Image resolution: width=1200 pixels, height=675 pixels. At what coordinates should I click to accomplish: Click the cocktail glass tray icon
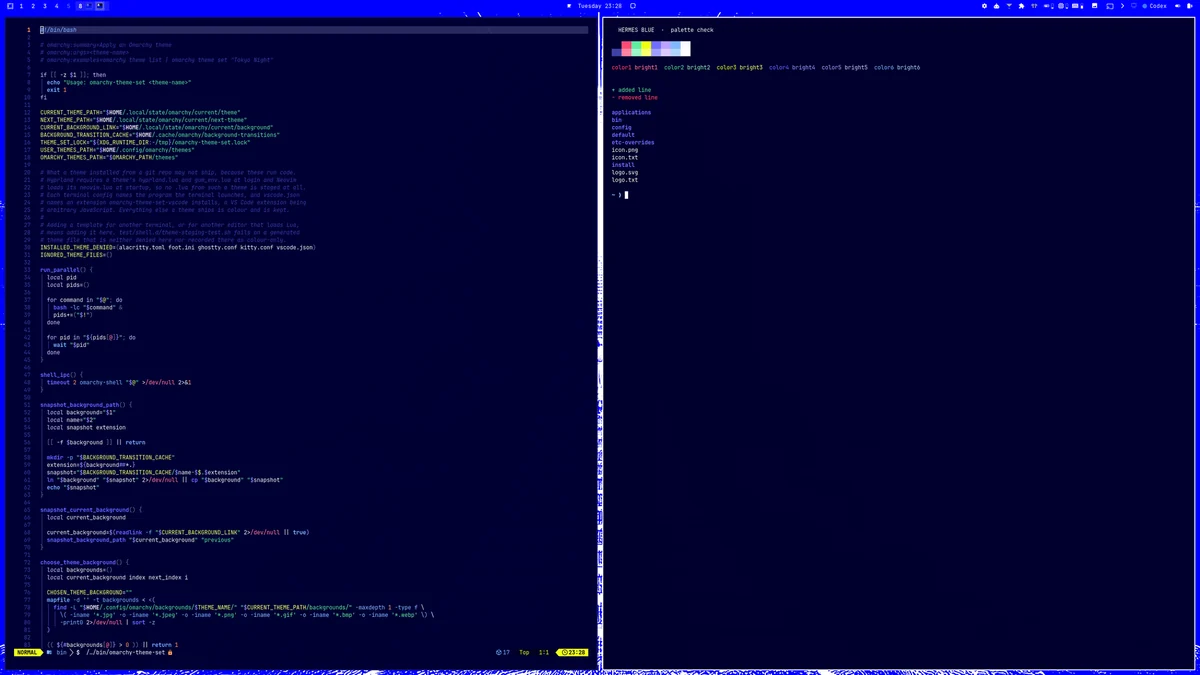coord(1009,6)
